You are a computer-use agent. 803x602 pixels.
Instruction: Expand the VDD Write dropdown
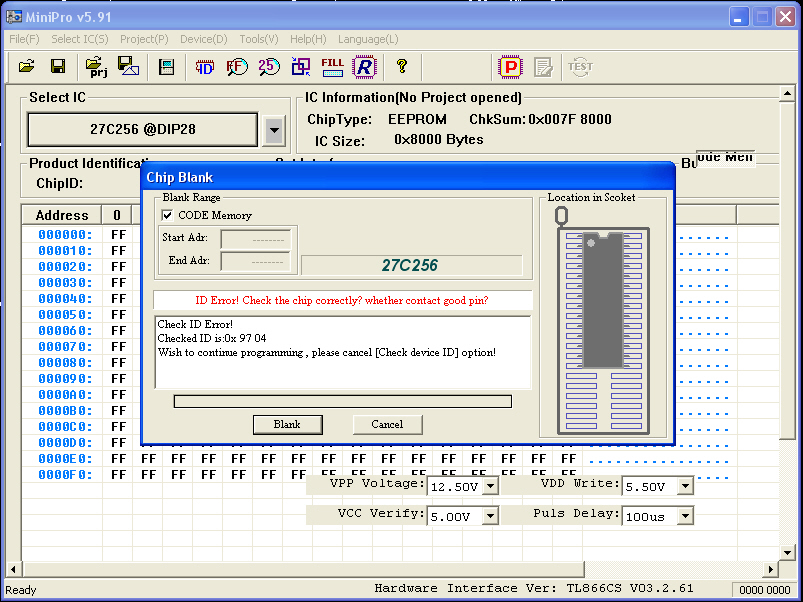coord(685,486)
